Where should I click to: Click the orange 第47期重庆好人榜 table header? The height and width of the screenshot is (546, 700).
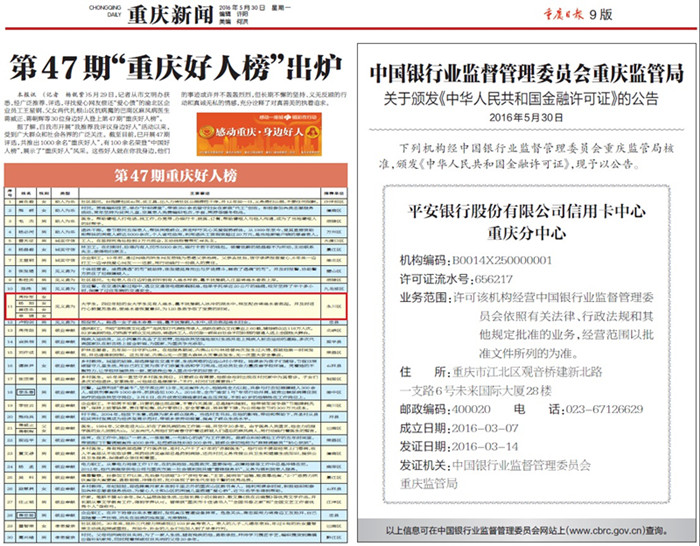(177, 176)
